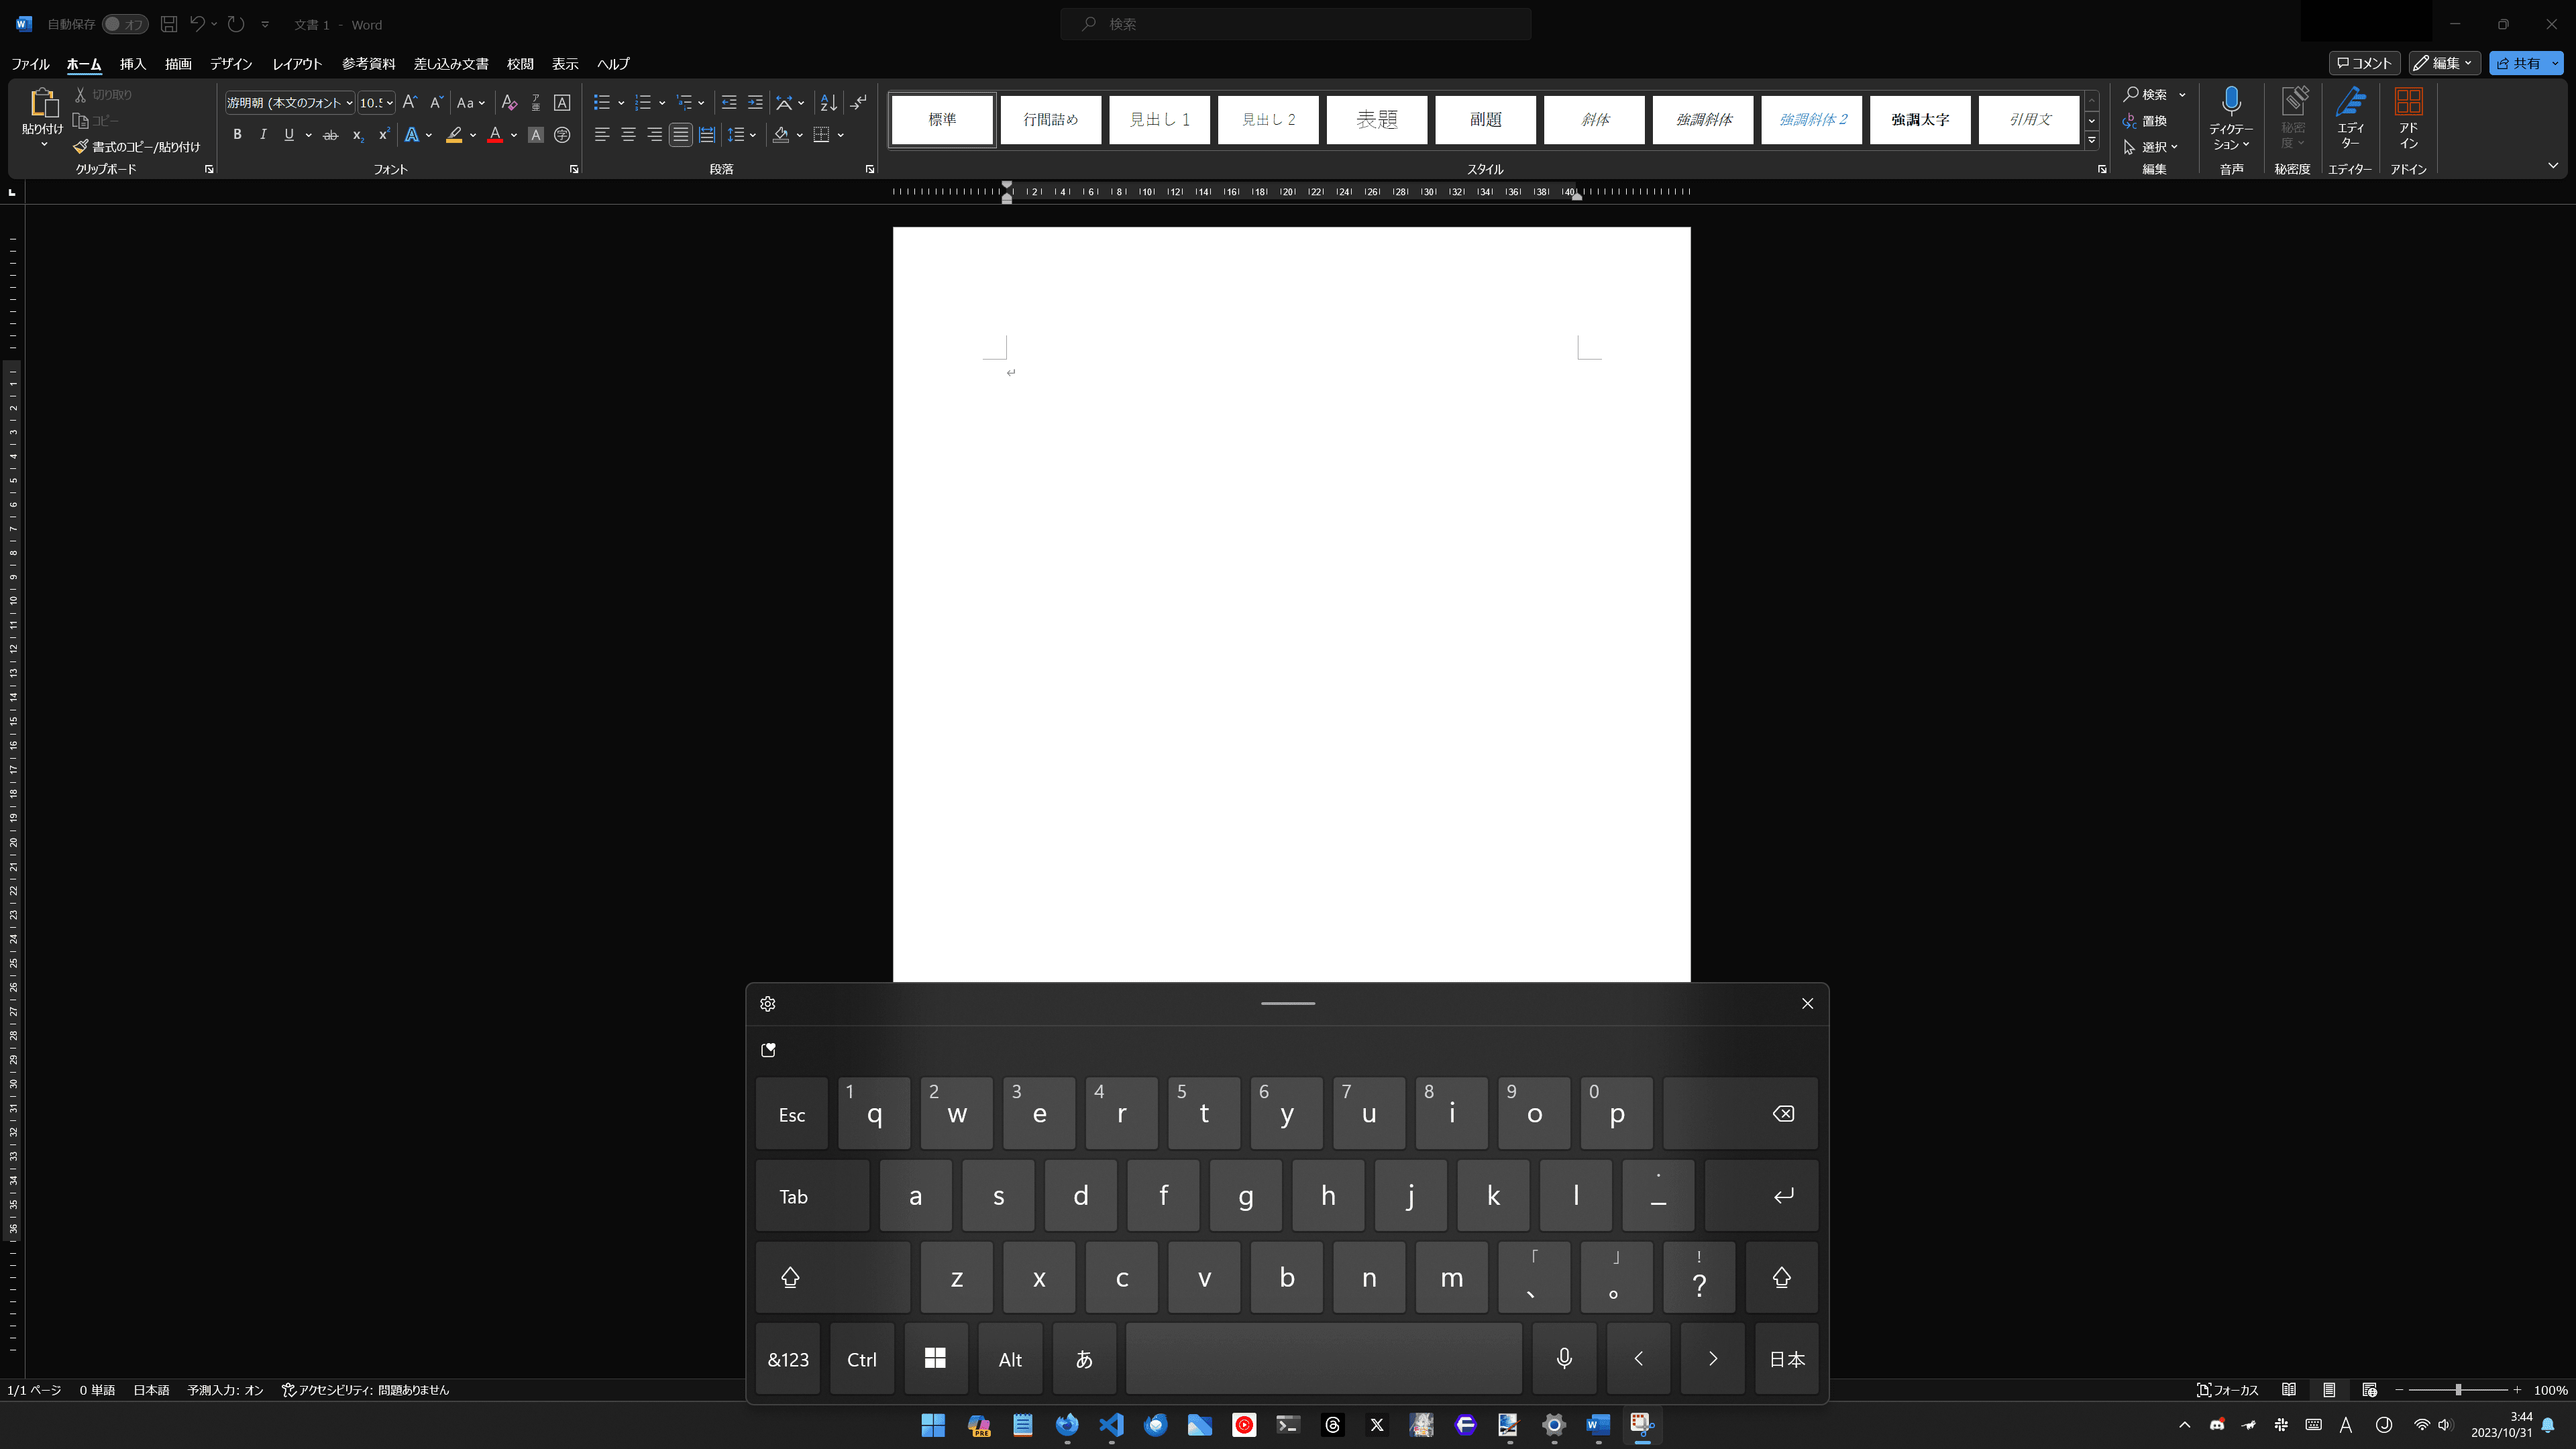The image size is (2576, 1449).
Task: Click the increase indent icon
Action: (x=755, y=102)
